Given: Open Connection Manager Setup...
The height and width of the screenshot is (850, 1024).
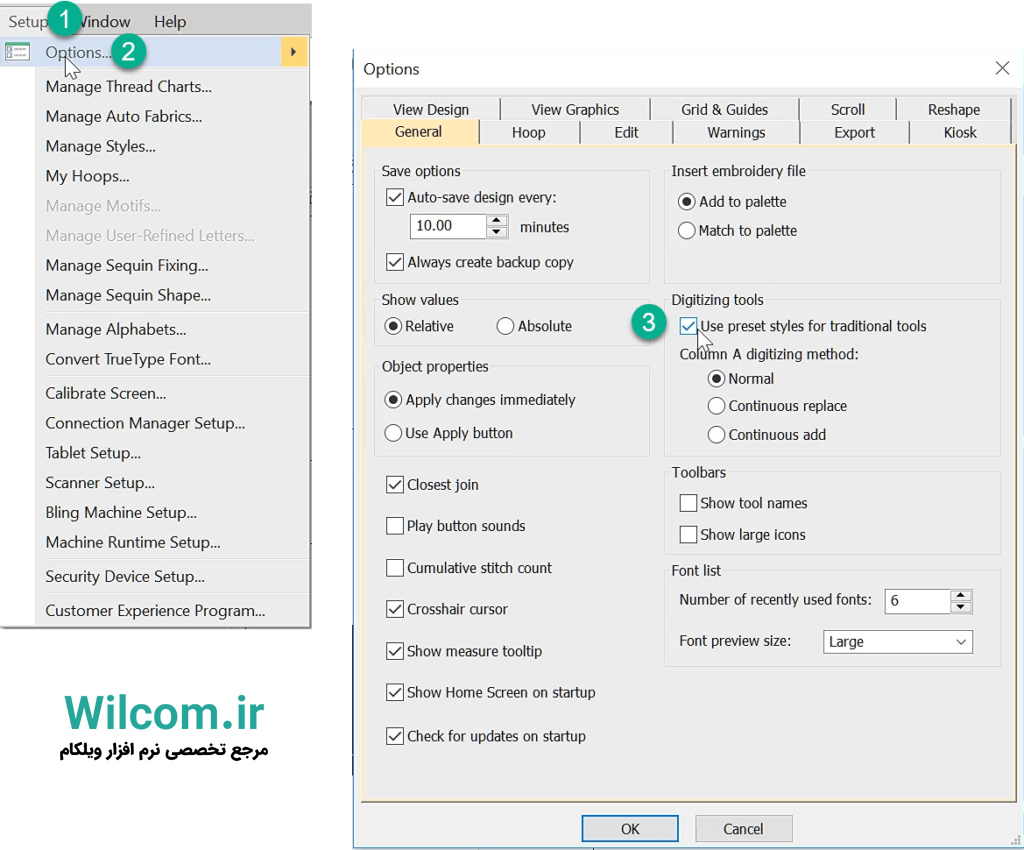Looking at the screenshot, I should click(145, 423).
